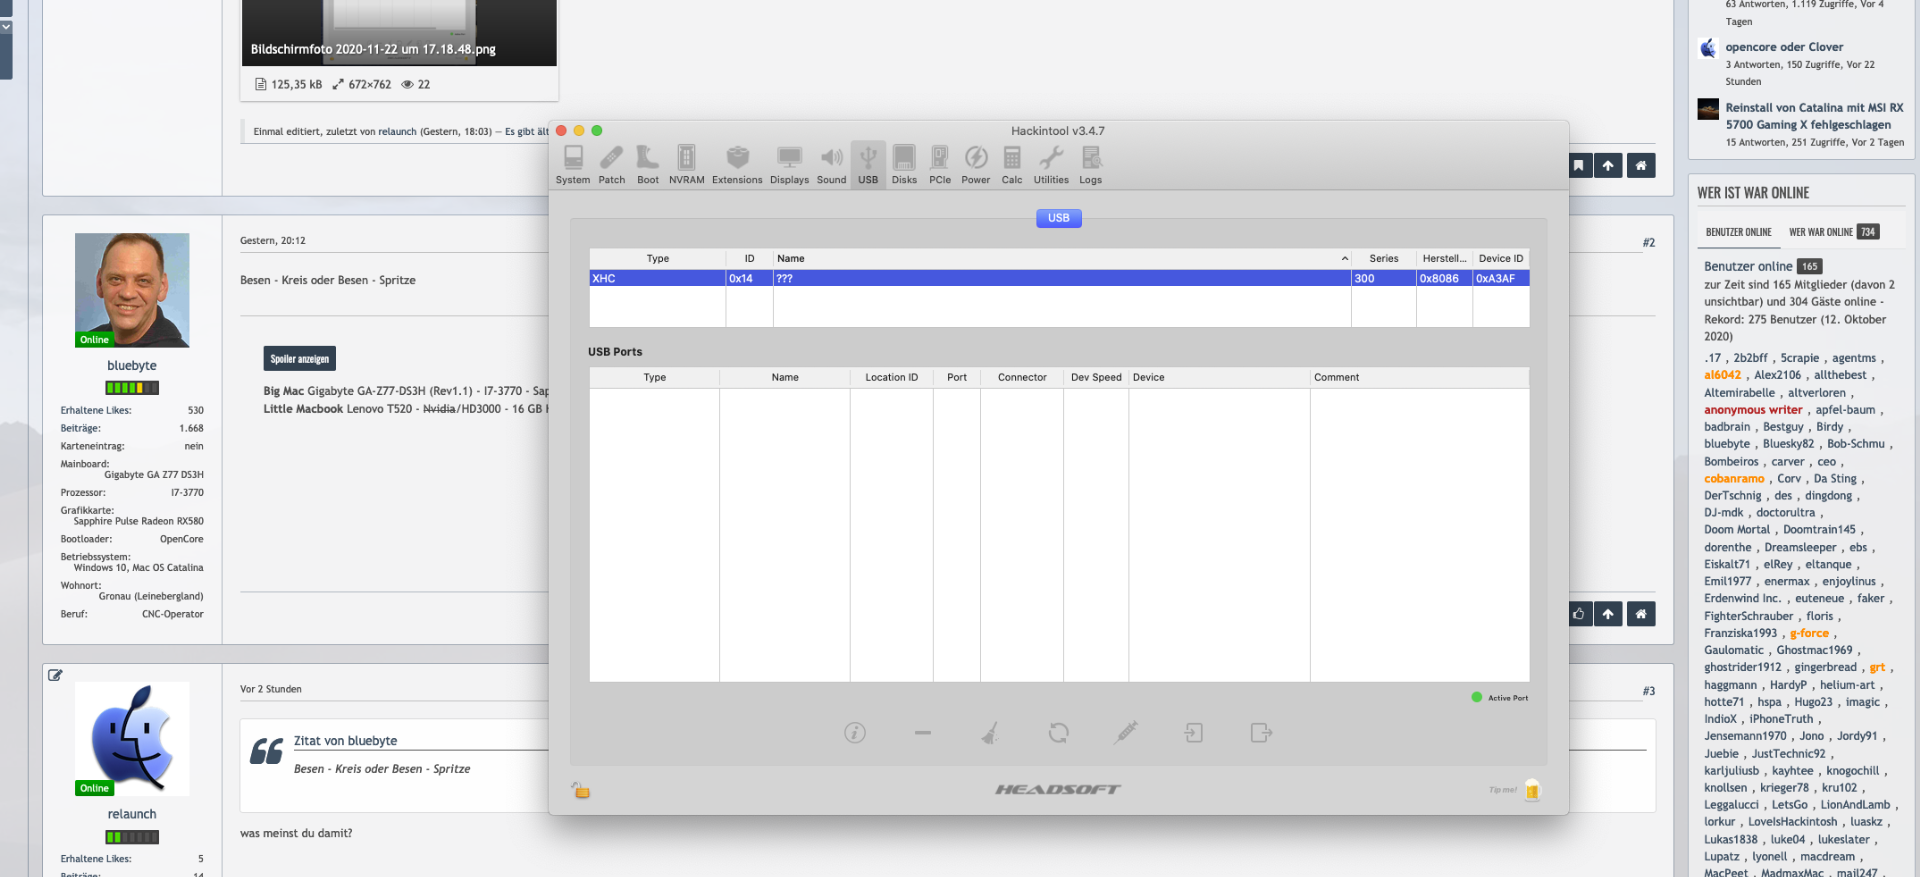The image size is (1920, 877).
Task: Click the up-arrow icon beside the bookmark button
Action: [1608, 166]
